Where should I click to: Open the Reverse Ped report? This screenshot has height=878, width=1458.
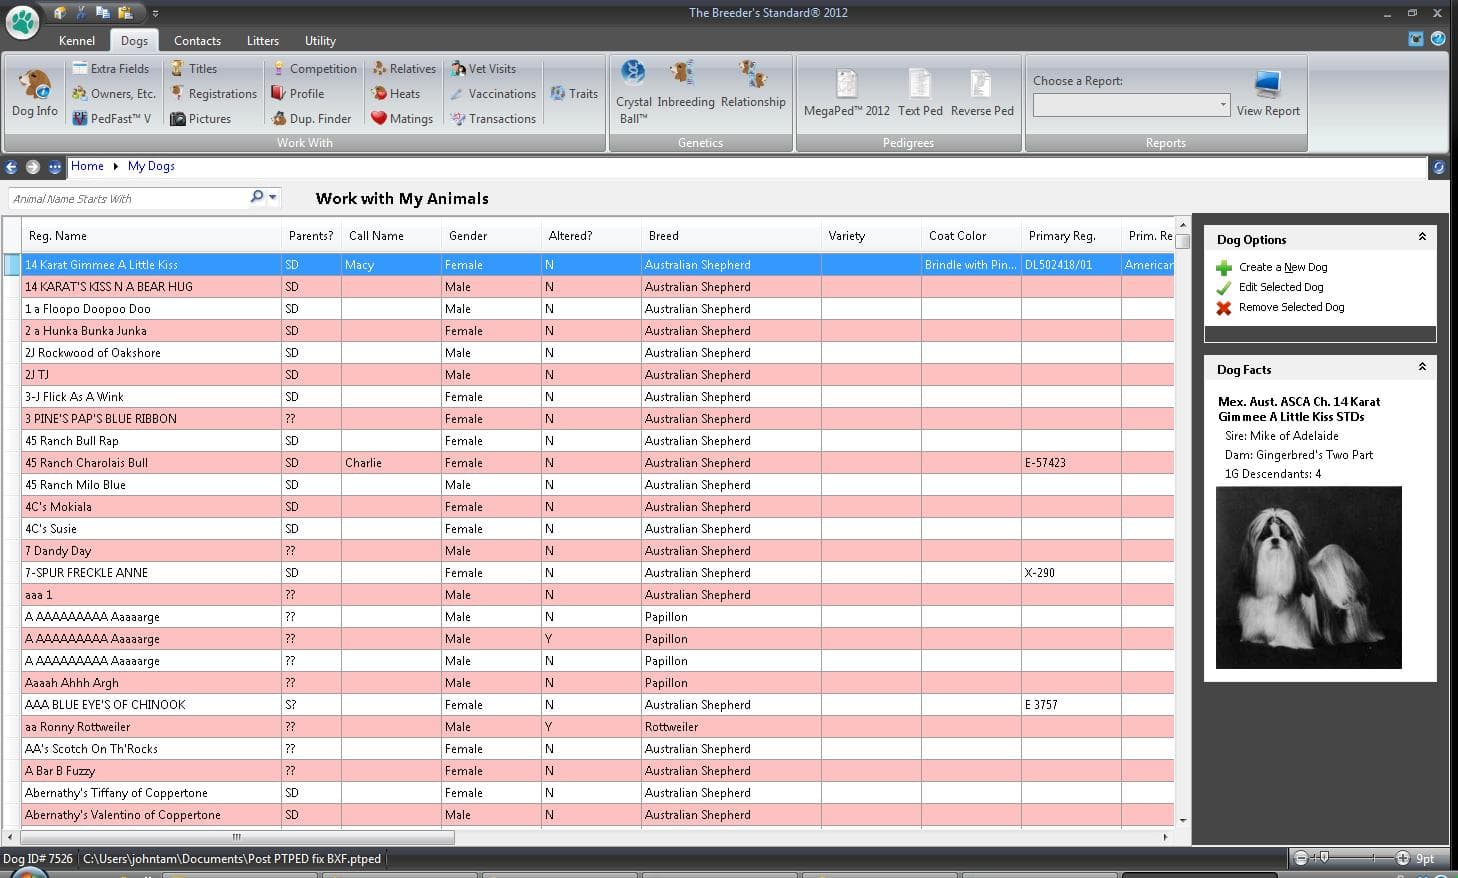click(x=981, y=93)
